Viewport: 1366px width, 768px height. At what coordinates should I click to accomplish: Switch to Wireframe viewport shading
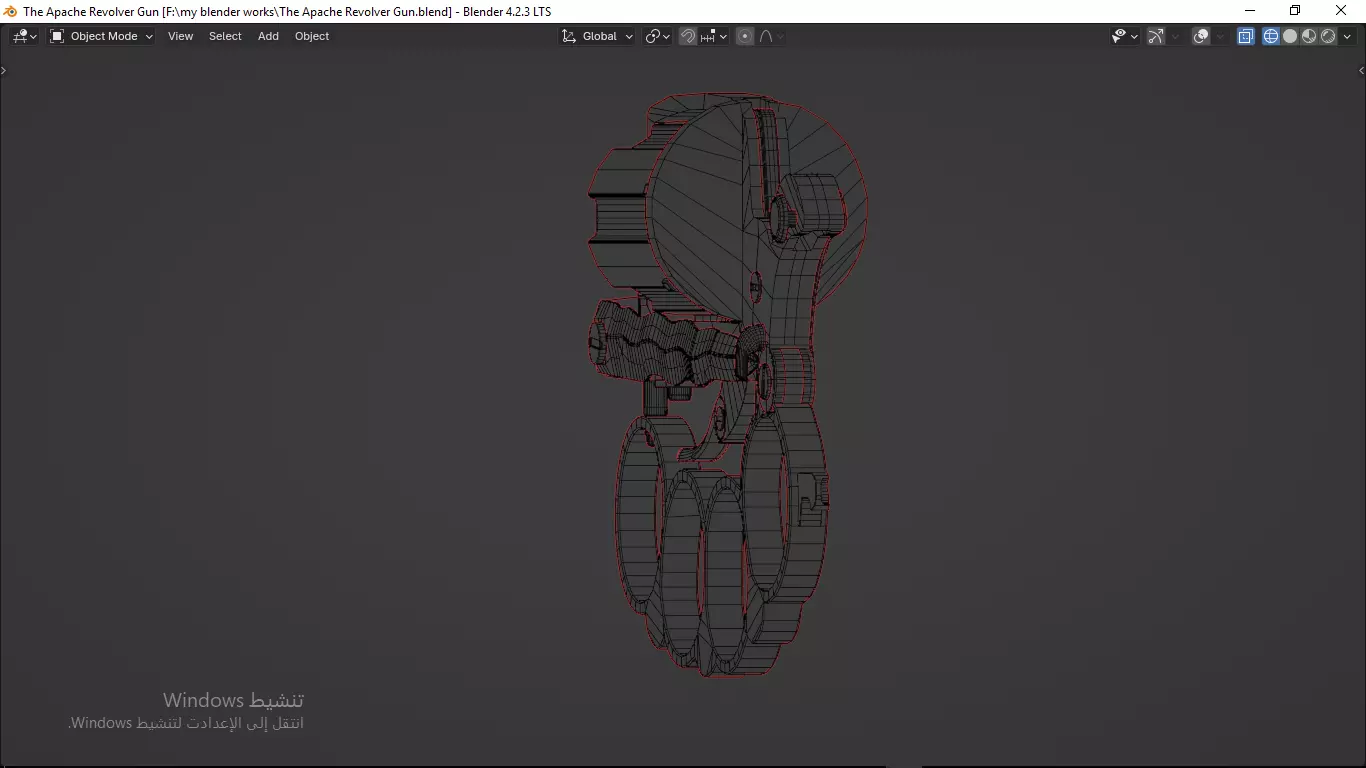coord(1271,36)
